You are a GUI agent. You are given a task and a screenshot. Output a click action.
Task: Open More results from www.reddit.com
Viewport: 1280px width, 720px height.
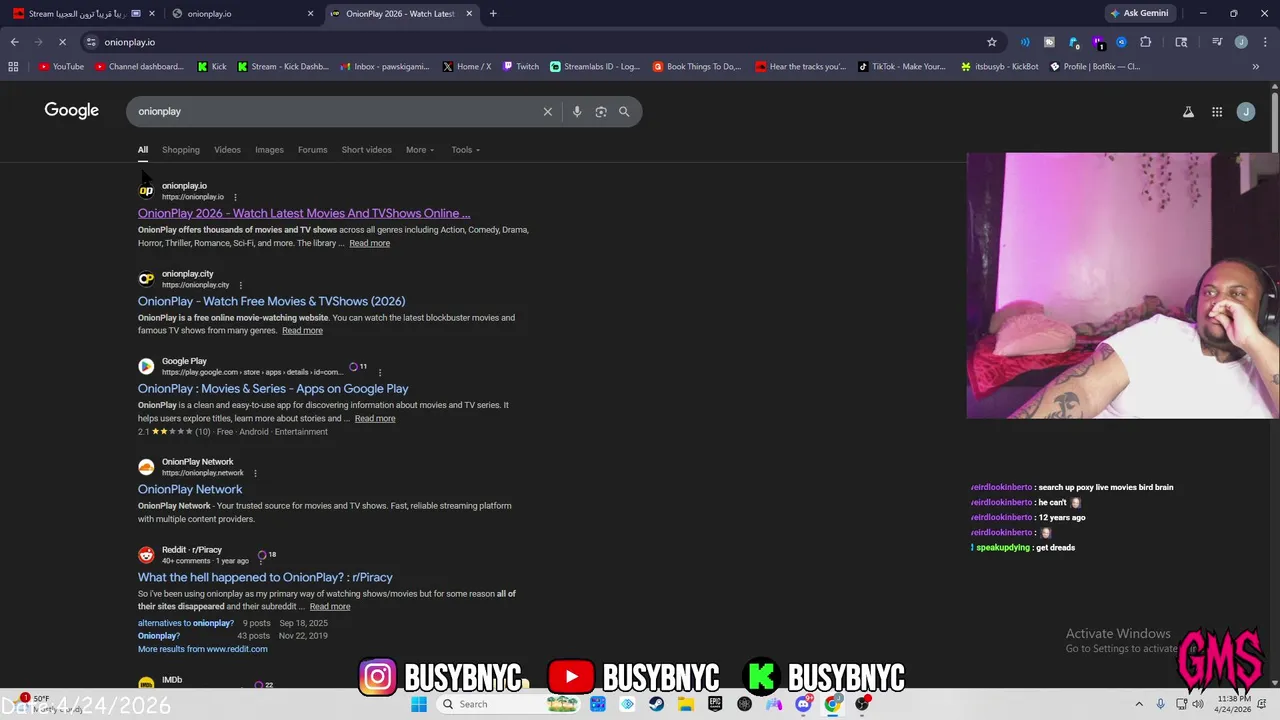pyautogui.click(x=202, y=649)
